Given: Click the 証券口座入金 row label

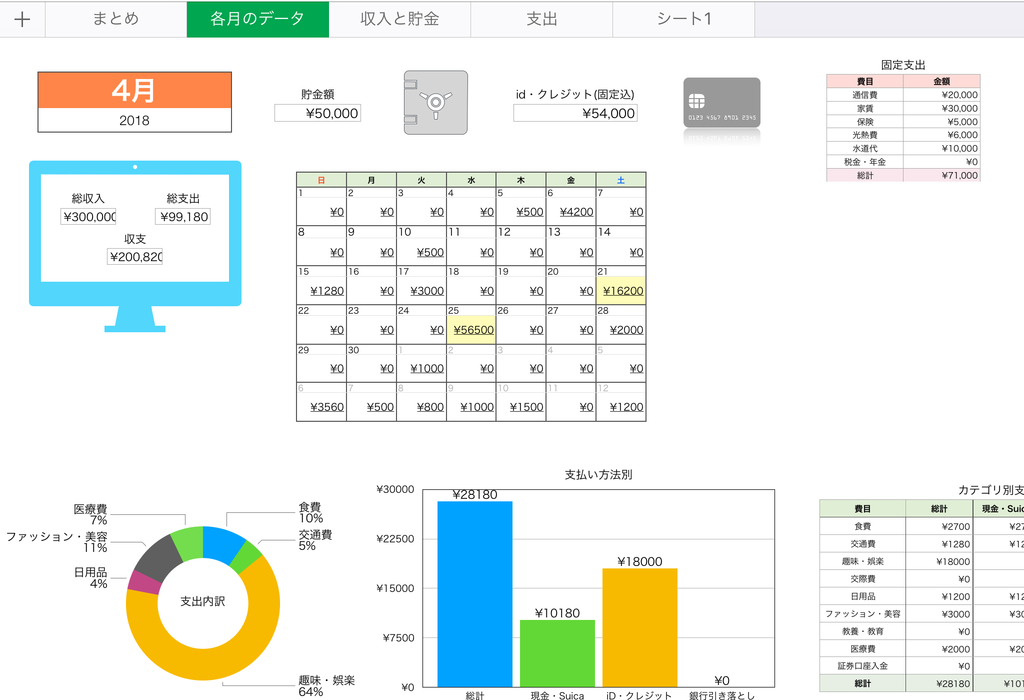Looking at the screenshot, I should (863, 666).
